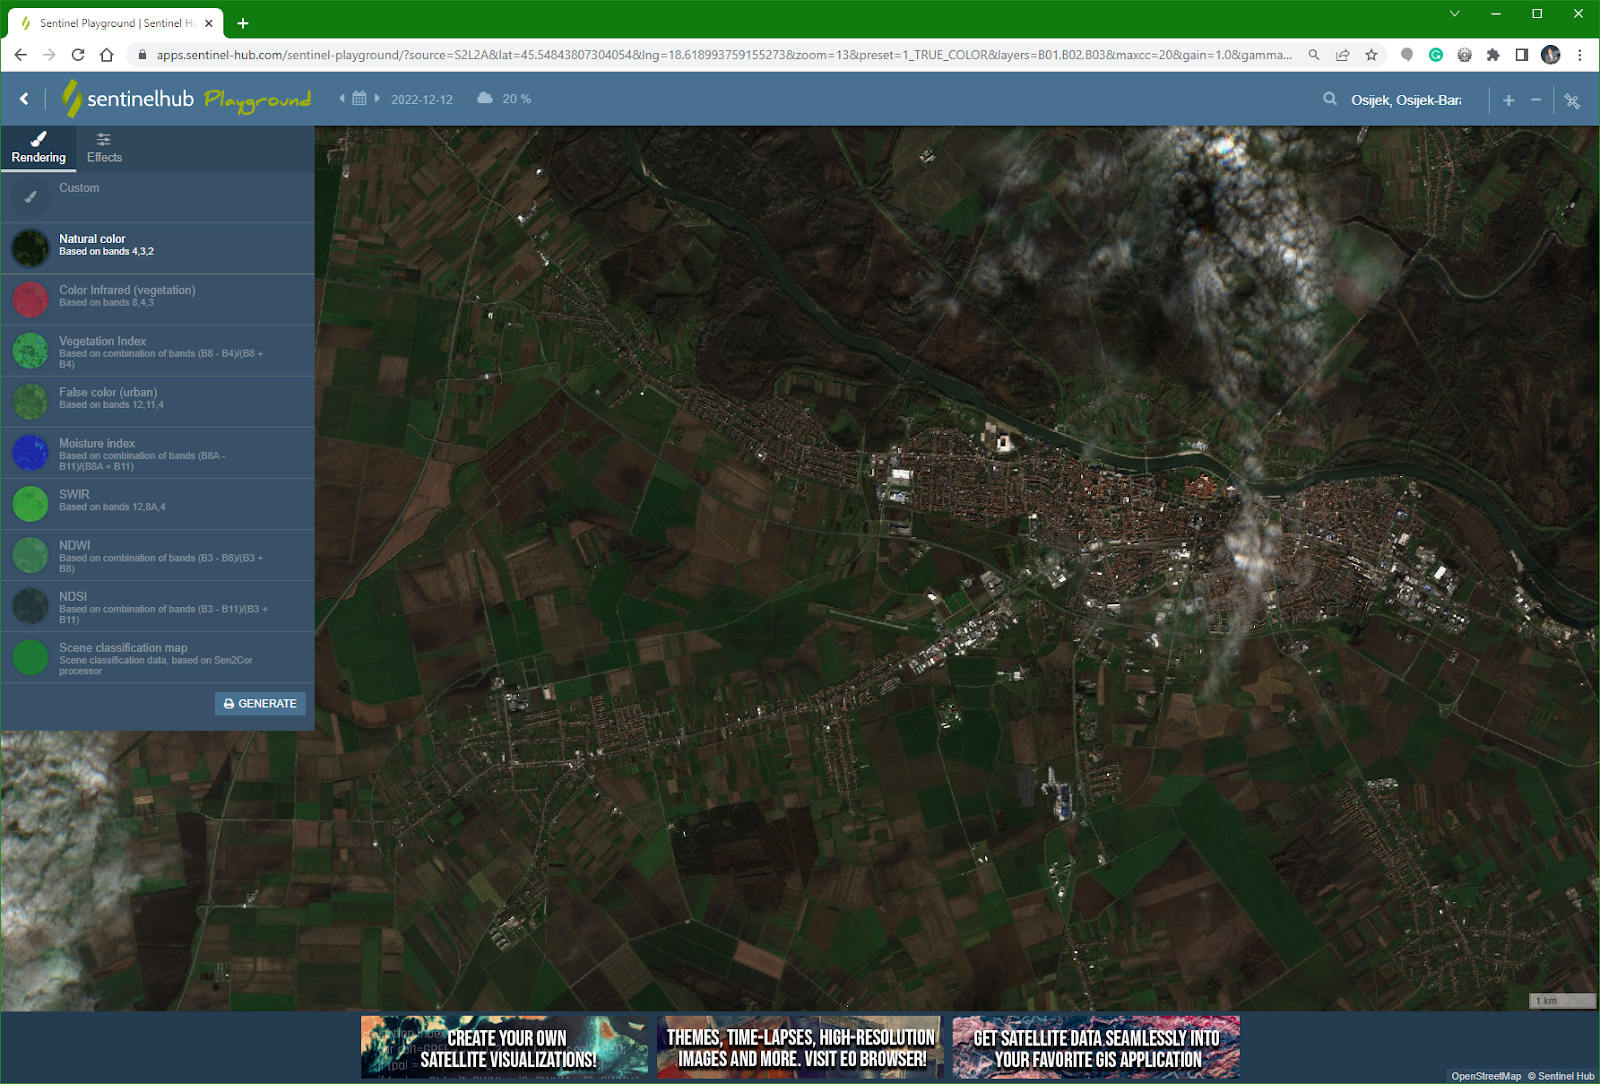Select the SWIR preset
Viewport: 1600px width, 1084px height.
158,503
